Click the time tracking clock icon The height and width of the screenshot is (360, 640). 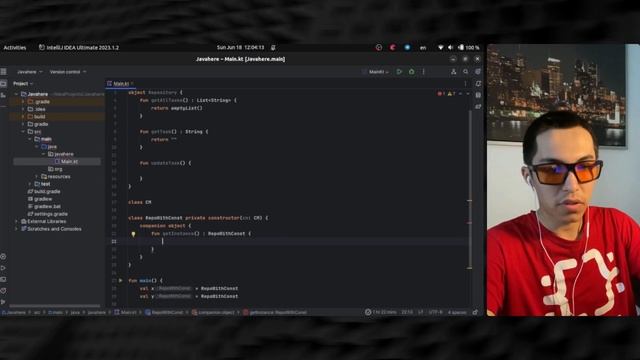click(368, 312)
